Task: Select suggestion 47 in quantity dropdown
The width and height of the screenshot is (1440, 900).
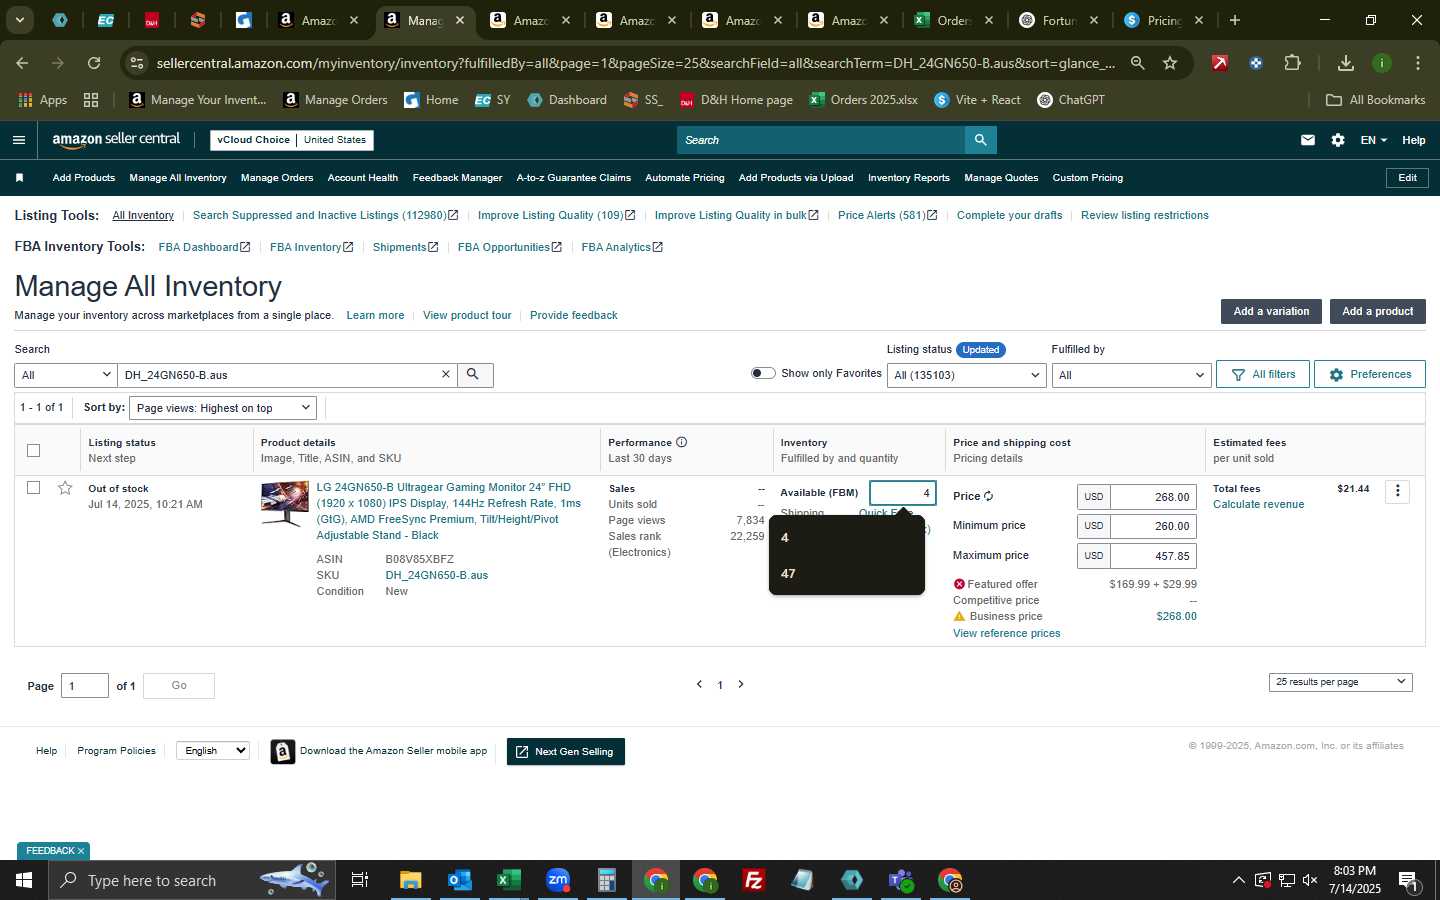Action: (846, 574)
